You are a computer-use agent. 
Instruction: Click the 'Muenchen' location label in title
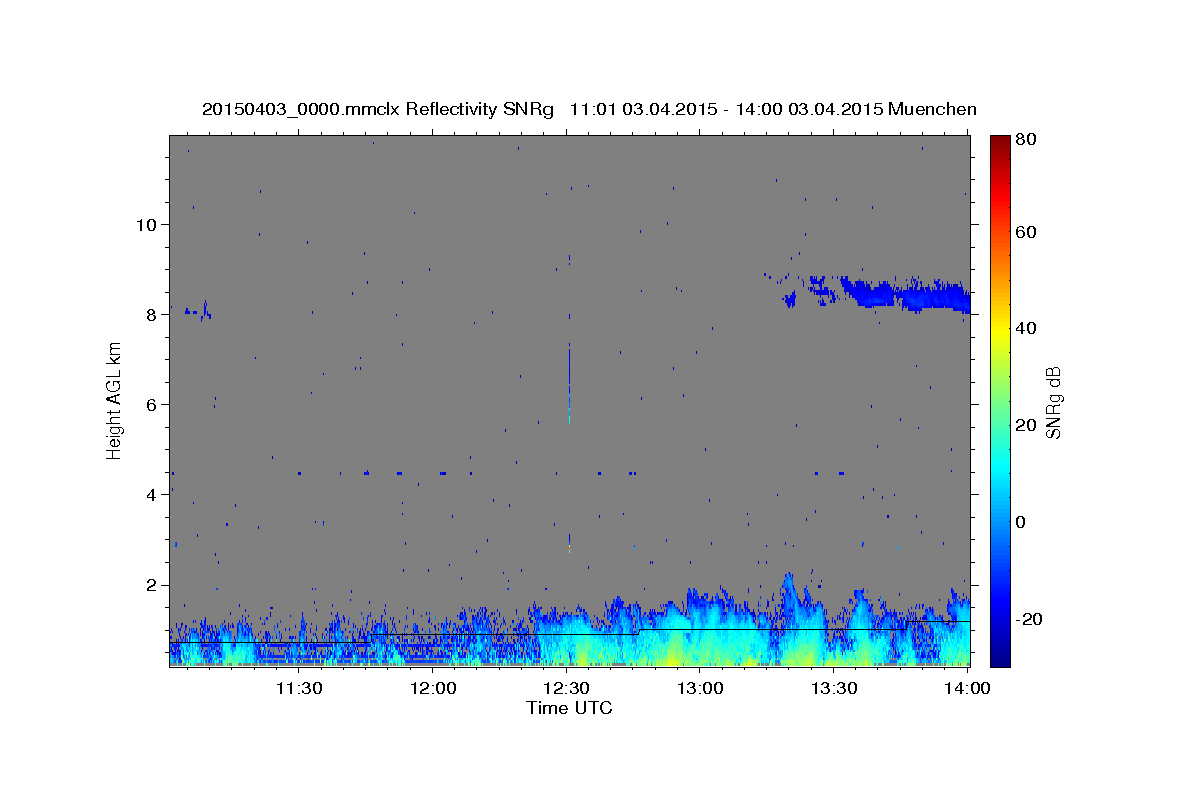pyautogui.click(x=931, y=109)
